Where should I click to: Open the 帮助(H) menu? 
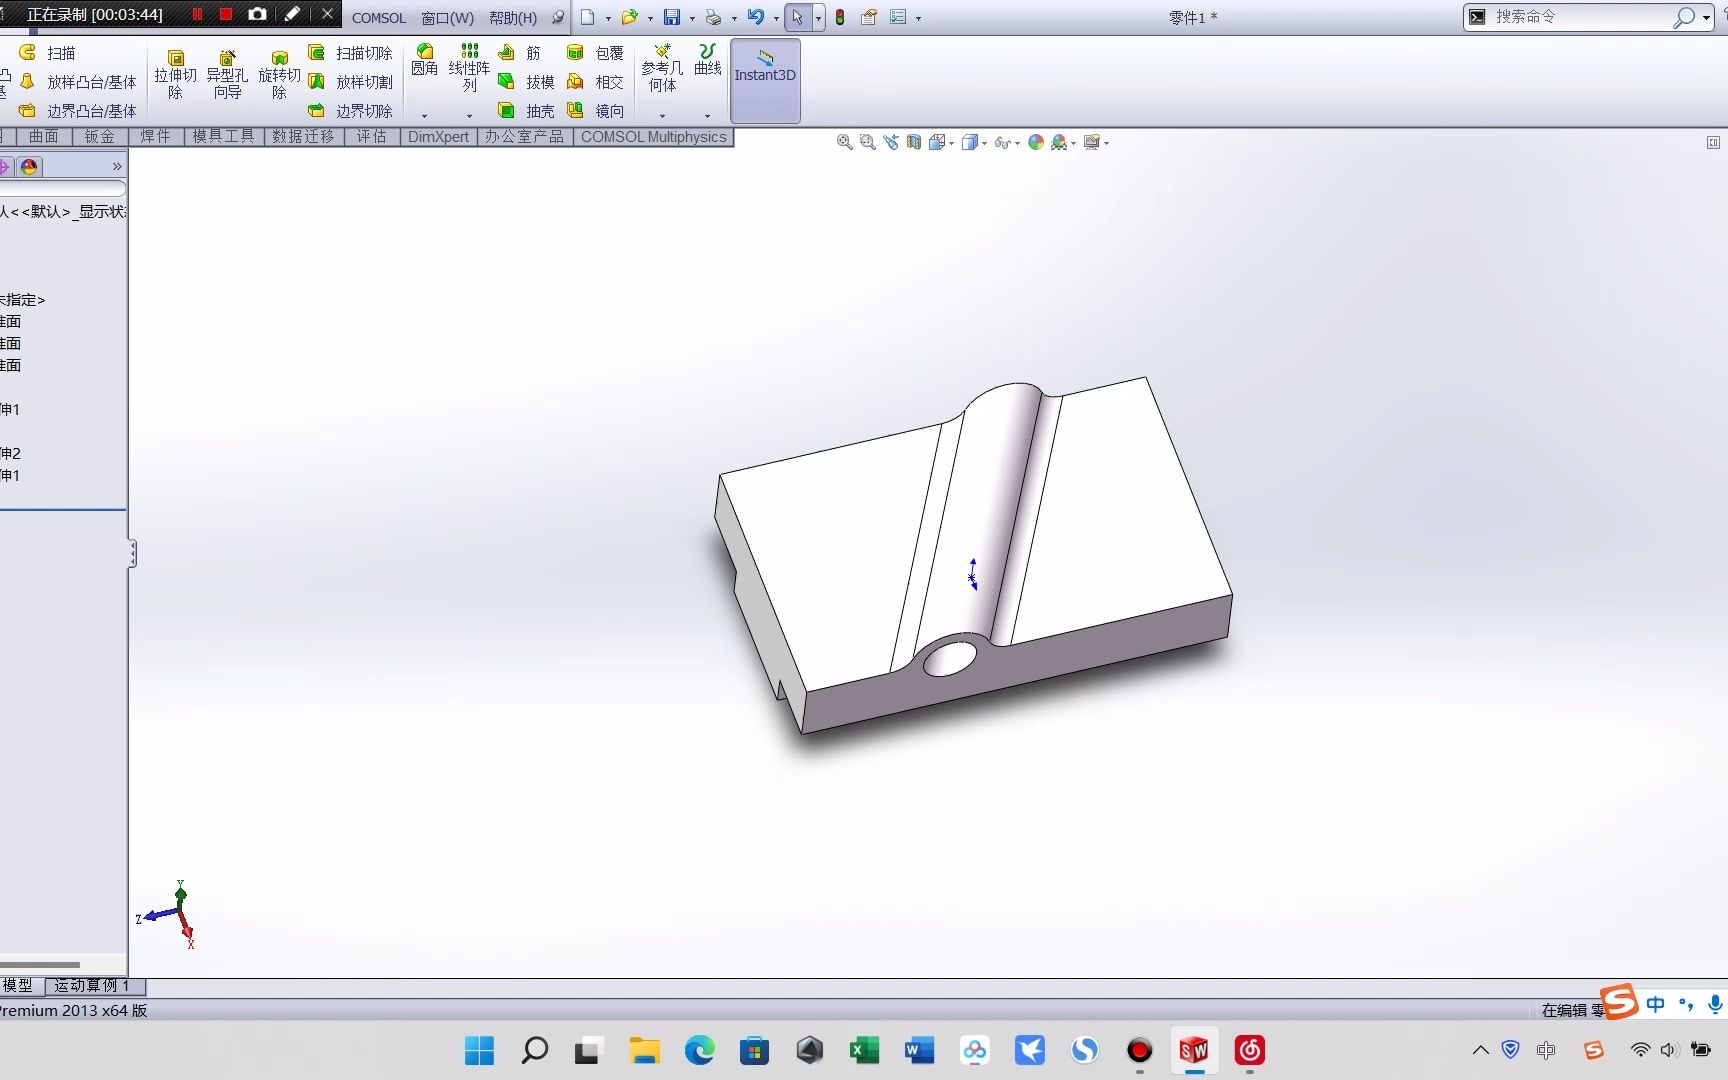(x=512, y=17)
